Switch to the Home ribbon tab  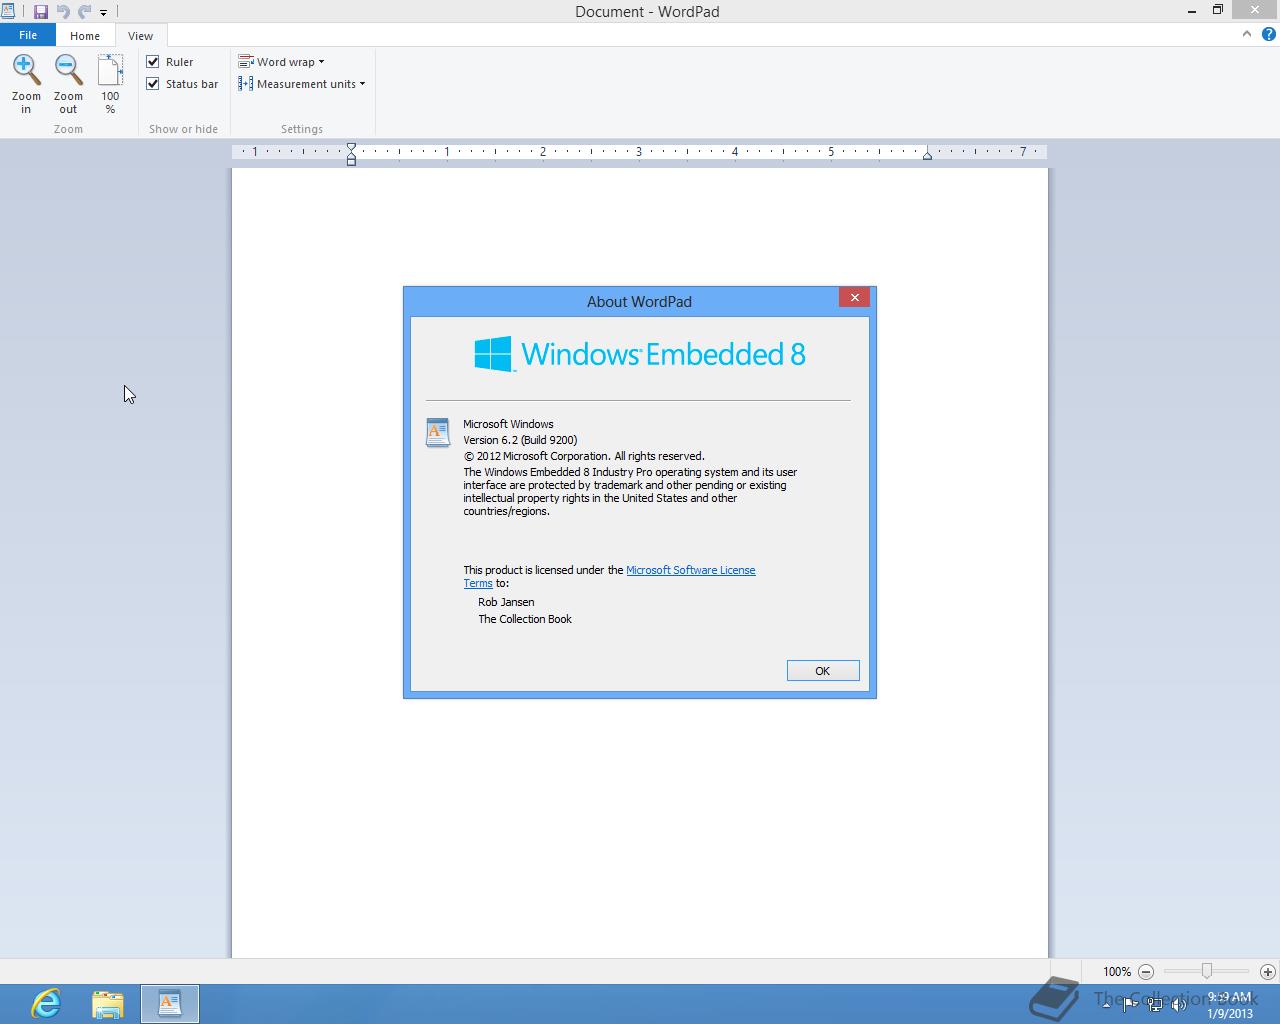tap(85, 36)
